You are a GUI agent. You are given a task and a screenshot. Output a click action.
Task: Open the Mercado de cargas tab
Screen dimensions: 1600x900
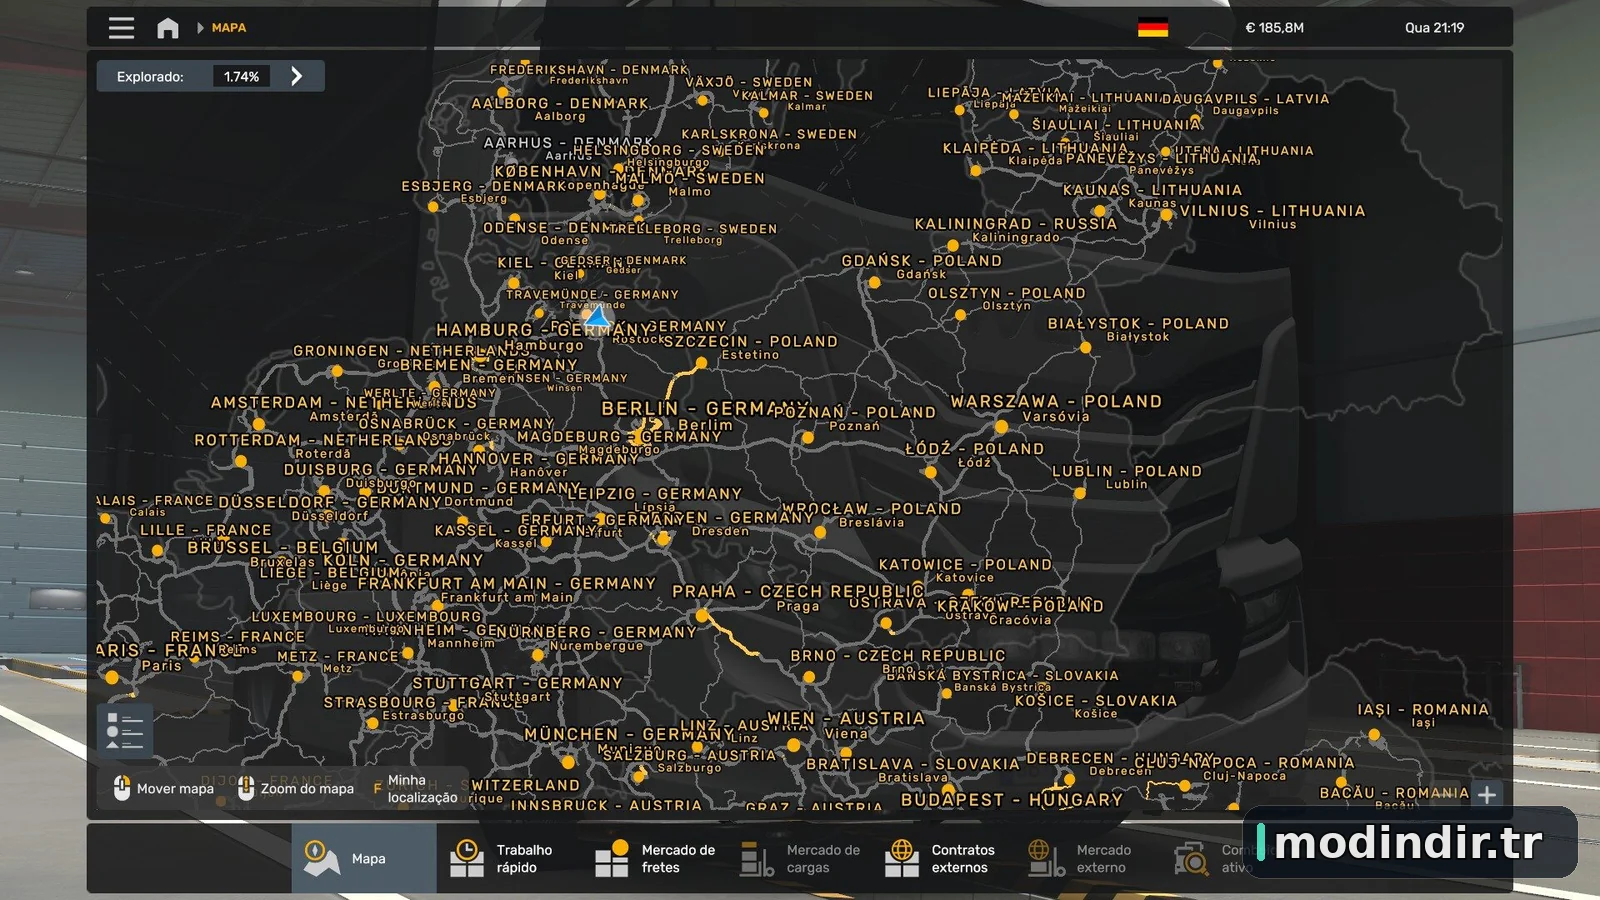pyautogui.click(x=801, y=858)
